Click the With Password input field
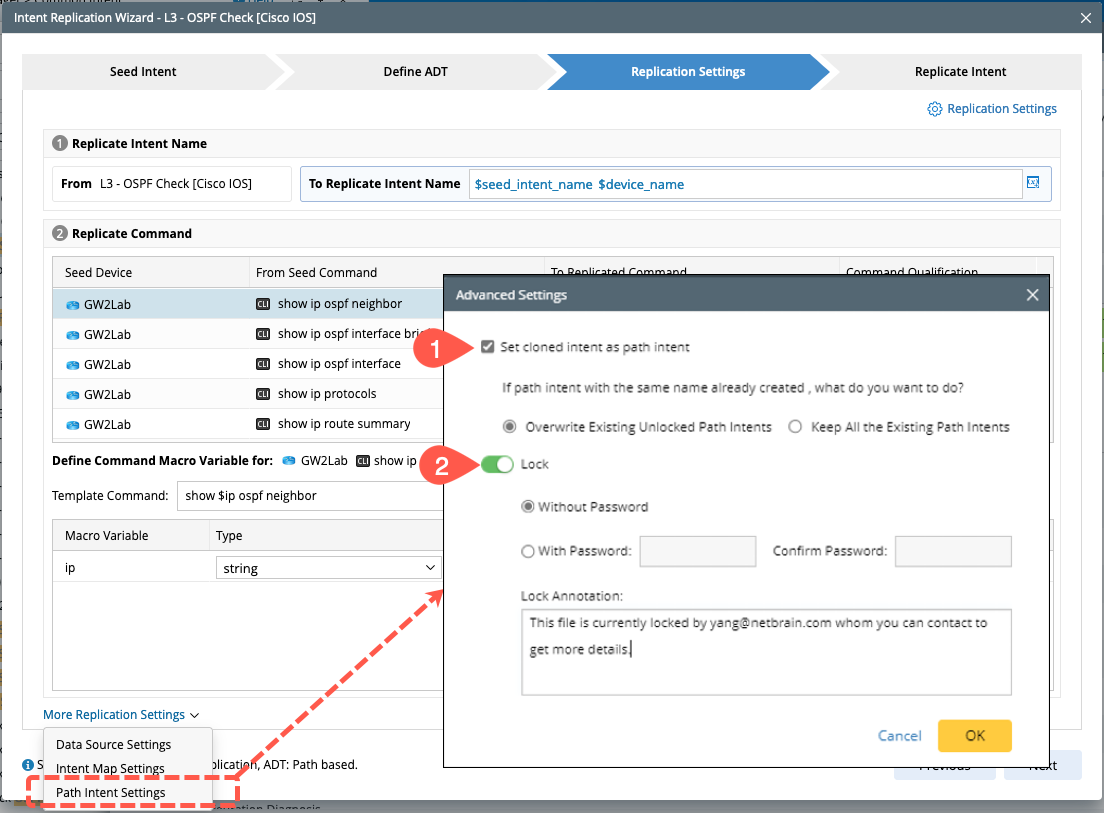Image resolution: width=1104 pixels, height=815 pixels. [698, 551]
